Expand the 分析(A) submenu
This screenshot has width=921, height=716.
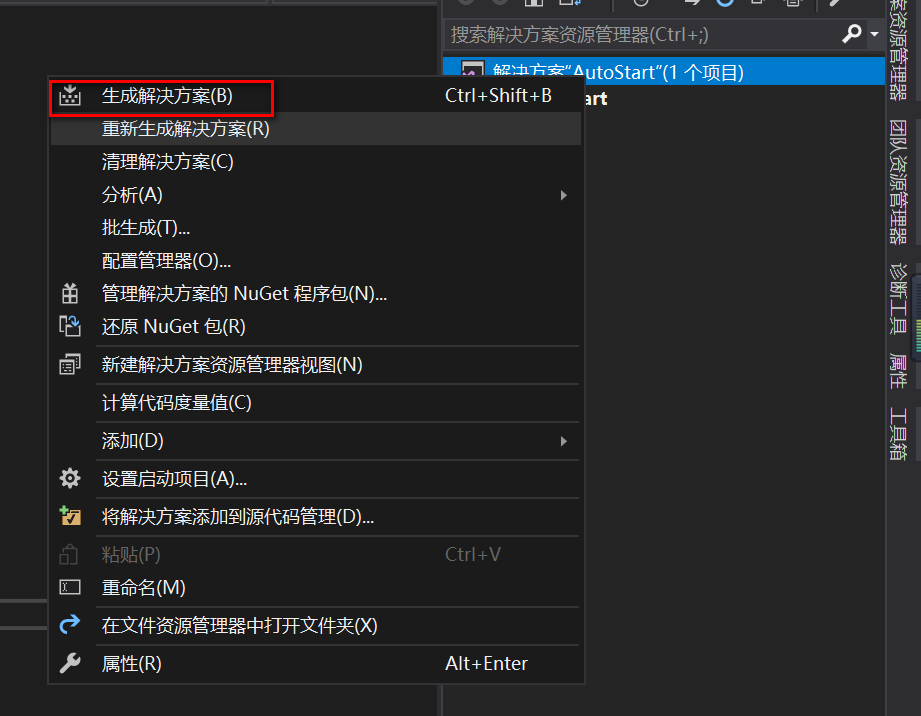tap(300, 194)
